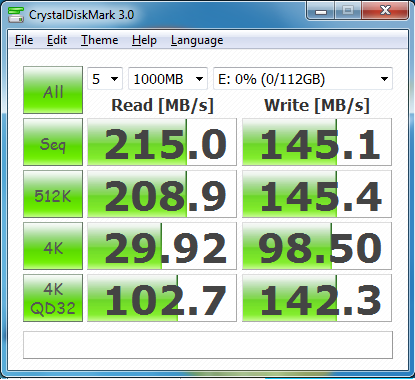Click 4K QD32 write result 142.3
415x380 pixels.
(317, 298)
